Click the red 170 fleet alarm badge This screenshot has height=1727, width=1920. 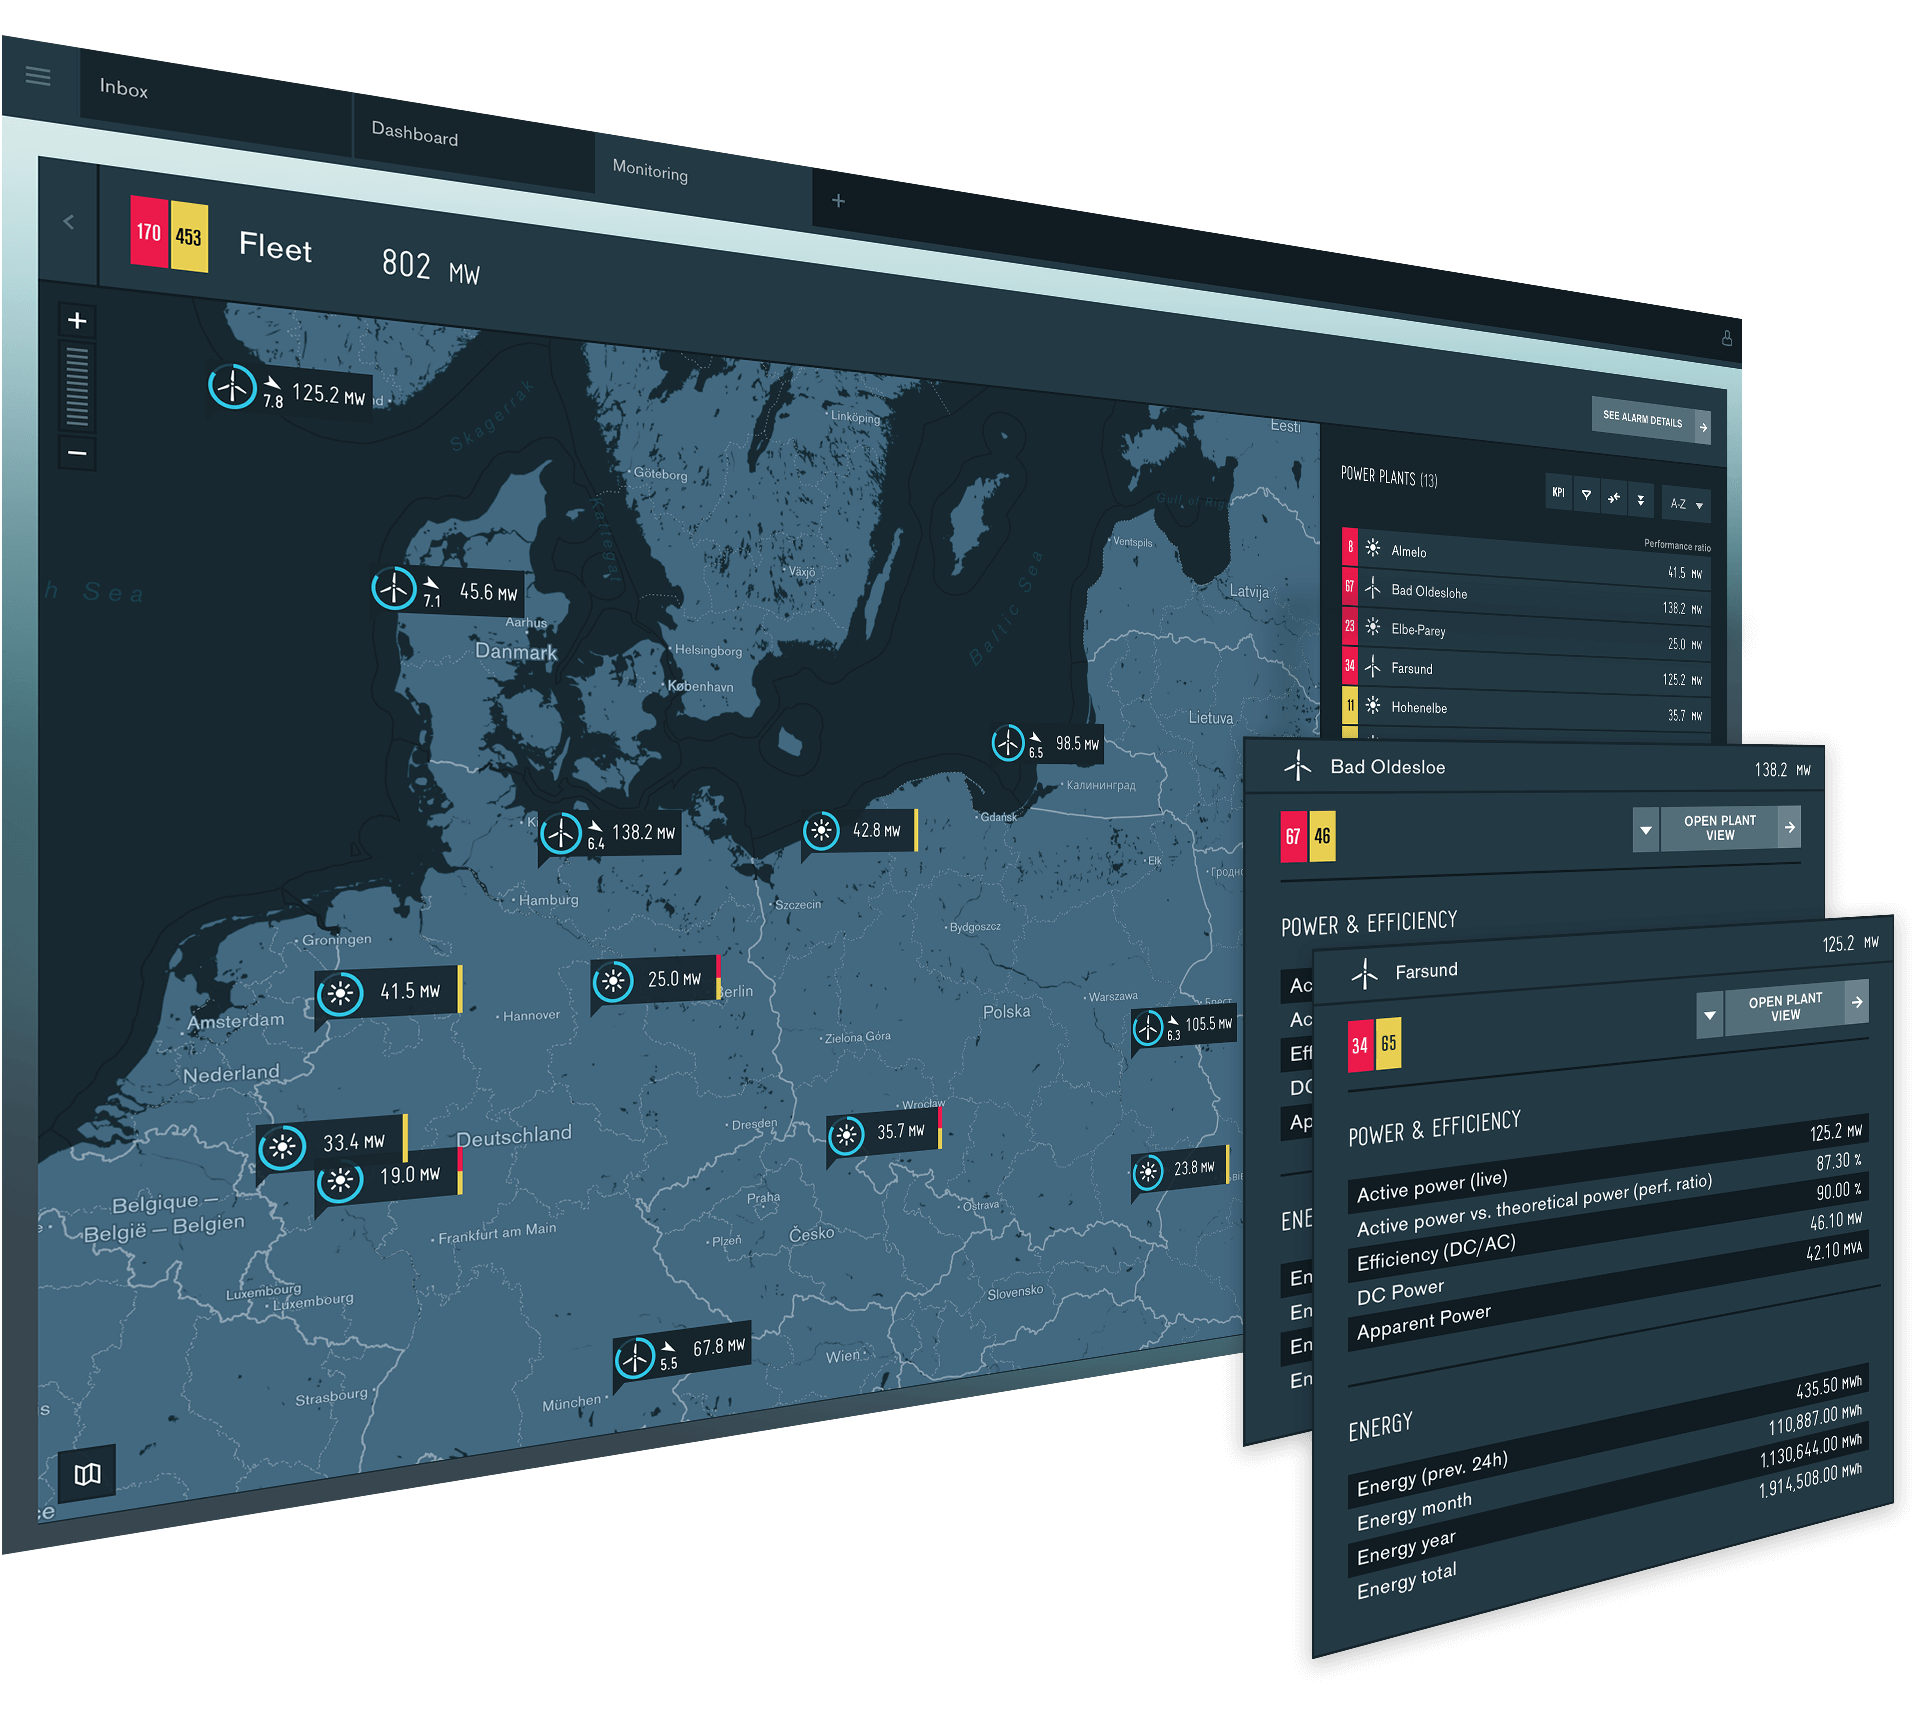click(149, 232)
